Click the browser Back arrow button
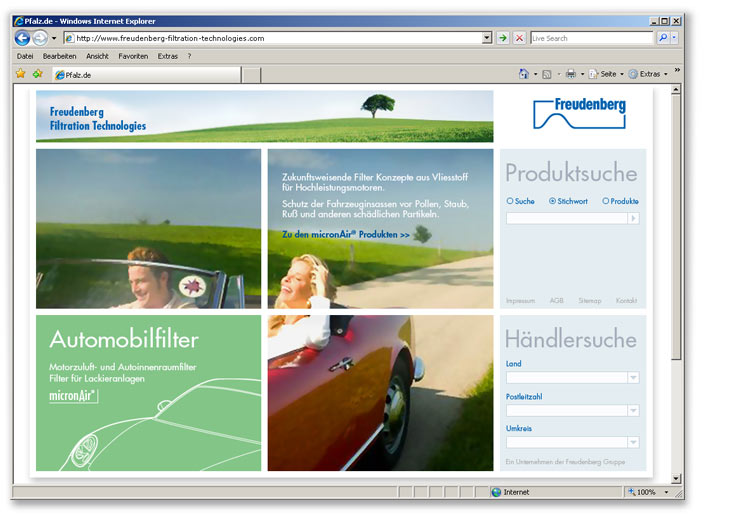The width and height of the screenshot is (750, 530). [22, 38]
